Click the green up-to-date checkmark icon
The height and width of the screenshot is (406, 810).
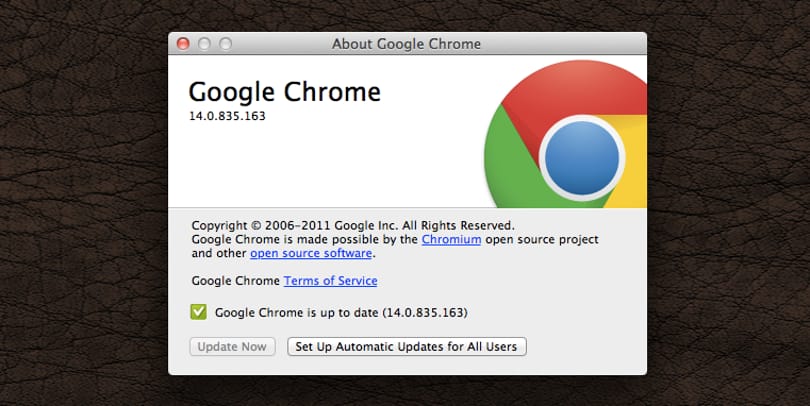198,312
